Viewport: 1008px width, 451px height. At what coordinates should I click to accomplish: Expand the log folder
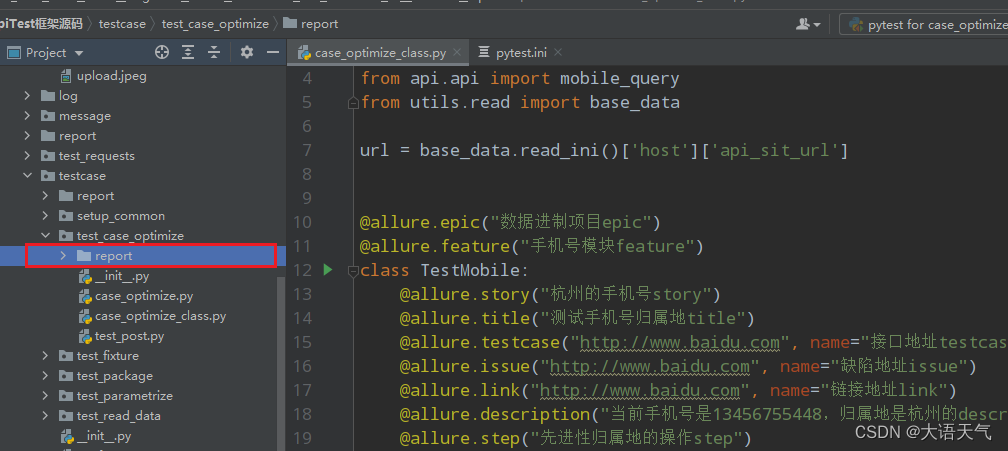pos(27,96)
